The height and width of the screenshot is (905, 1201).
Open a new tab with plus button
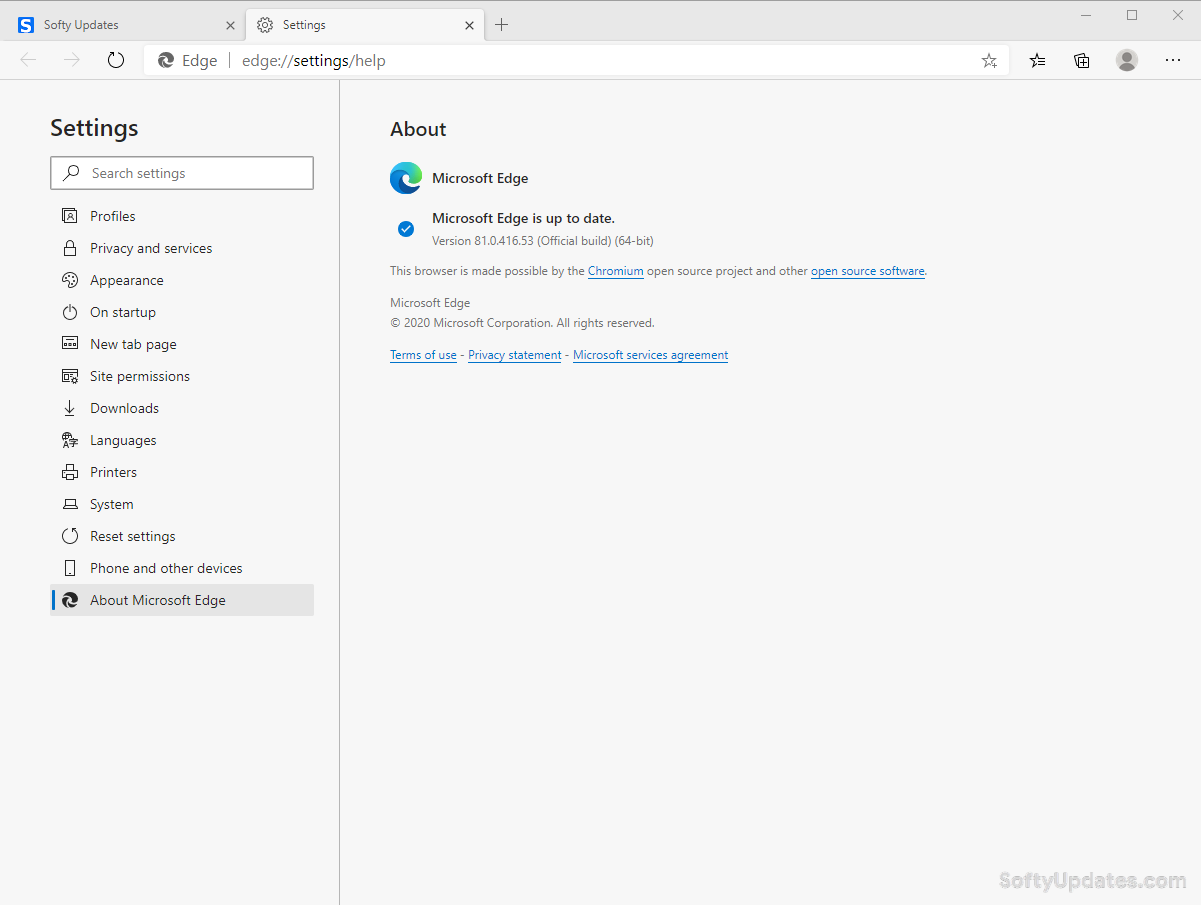pos(502,25)
